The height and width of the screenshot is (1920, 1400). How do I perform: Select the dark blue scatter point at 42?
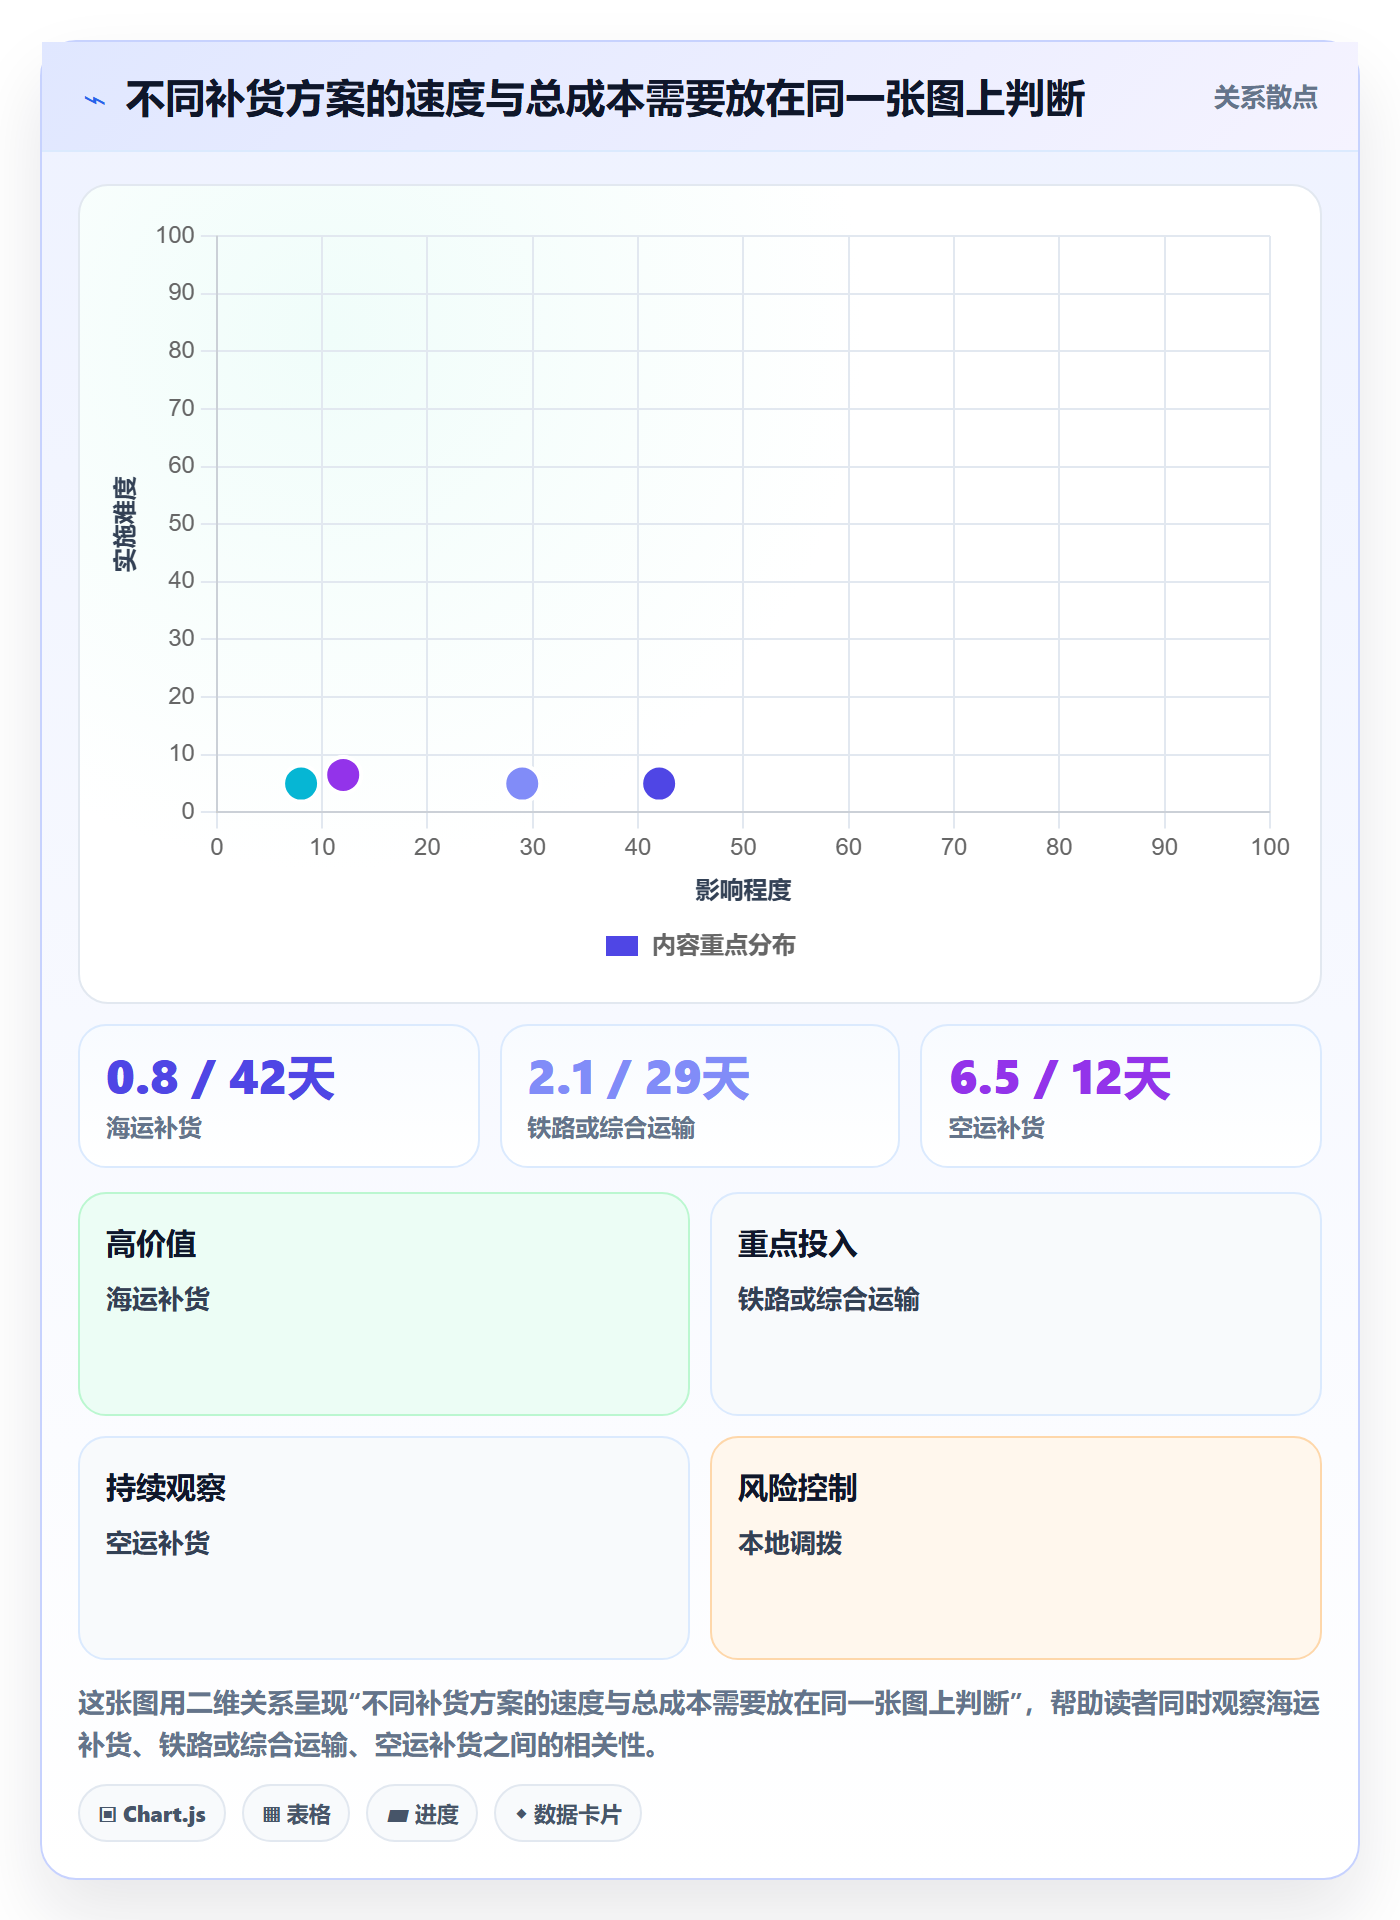[x=659, y=783]
